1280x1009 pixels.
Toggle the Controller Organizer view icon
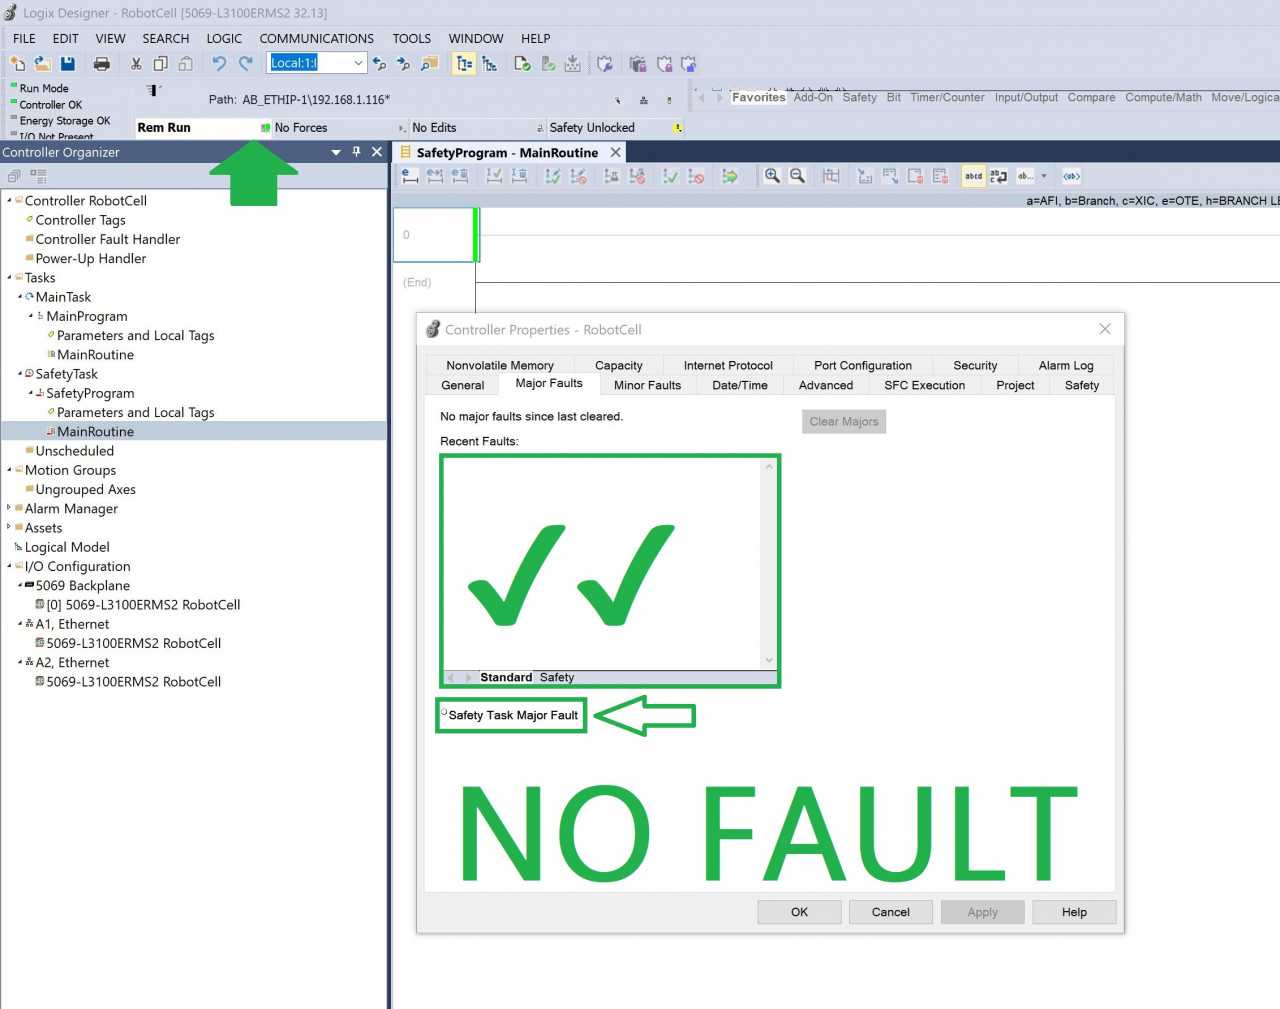464,63
